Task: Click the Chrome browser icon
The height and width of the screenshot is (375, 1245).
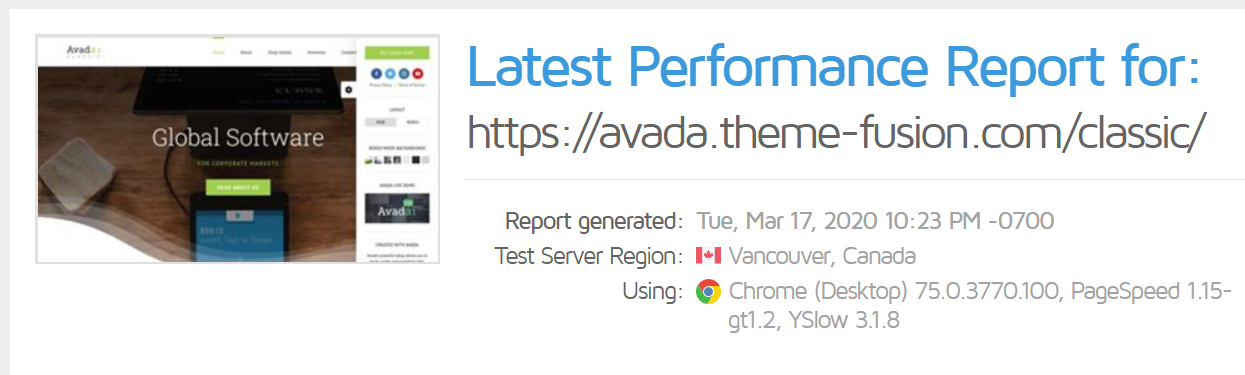Action: click(708, 292)
